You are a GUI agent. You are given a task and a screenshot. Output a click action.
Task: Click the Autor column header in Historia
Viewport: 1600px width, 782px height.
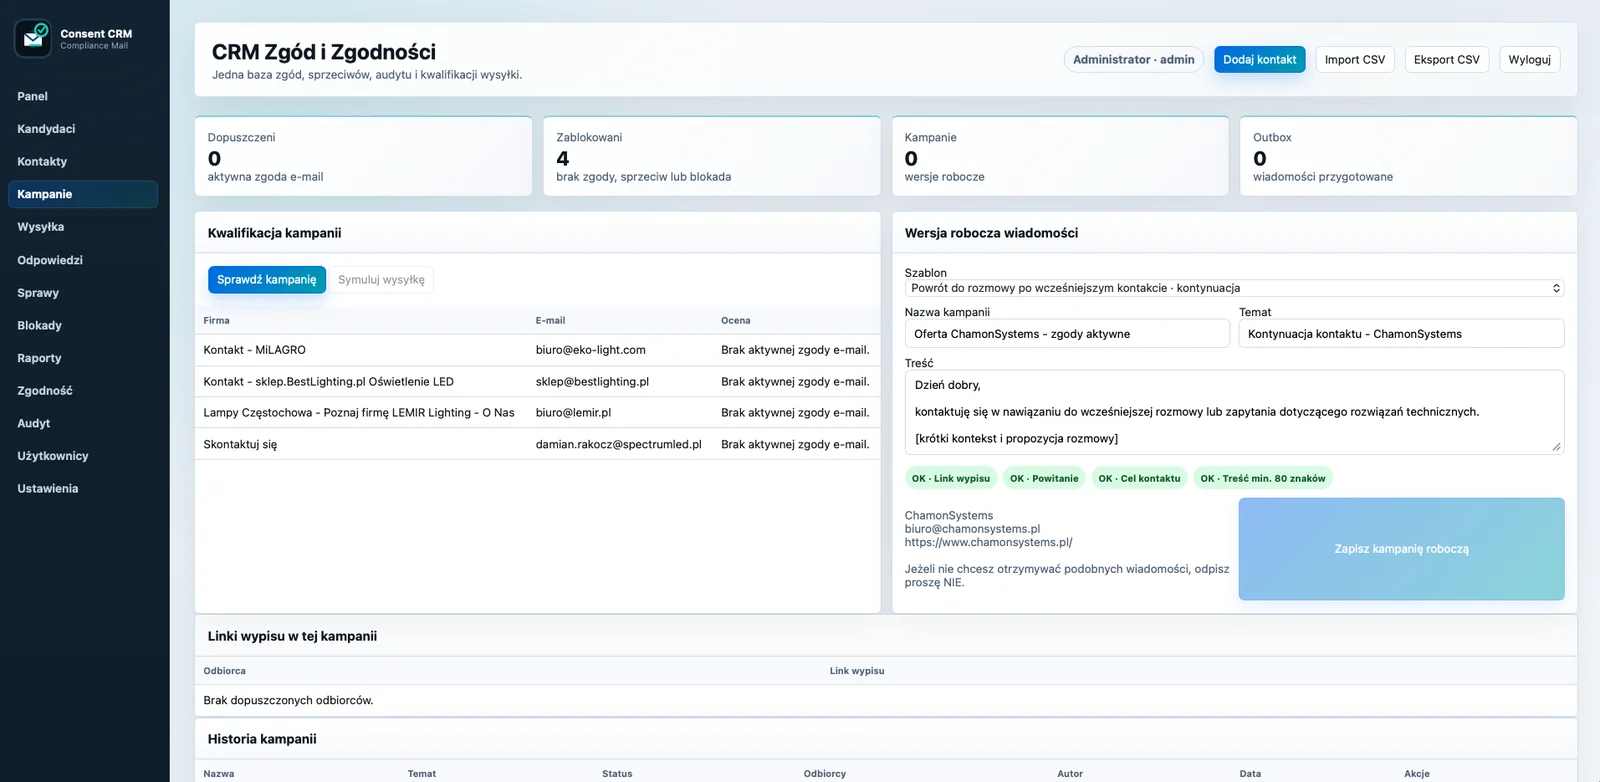pyautogui.click(x=1070, y=774)
